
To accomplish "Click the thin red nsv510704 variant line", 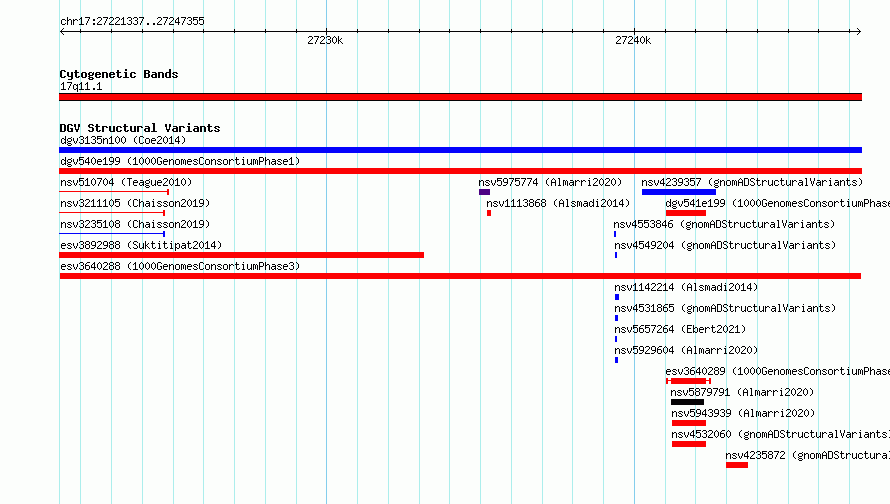I will click(x=114, y=192).
